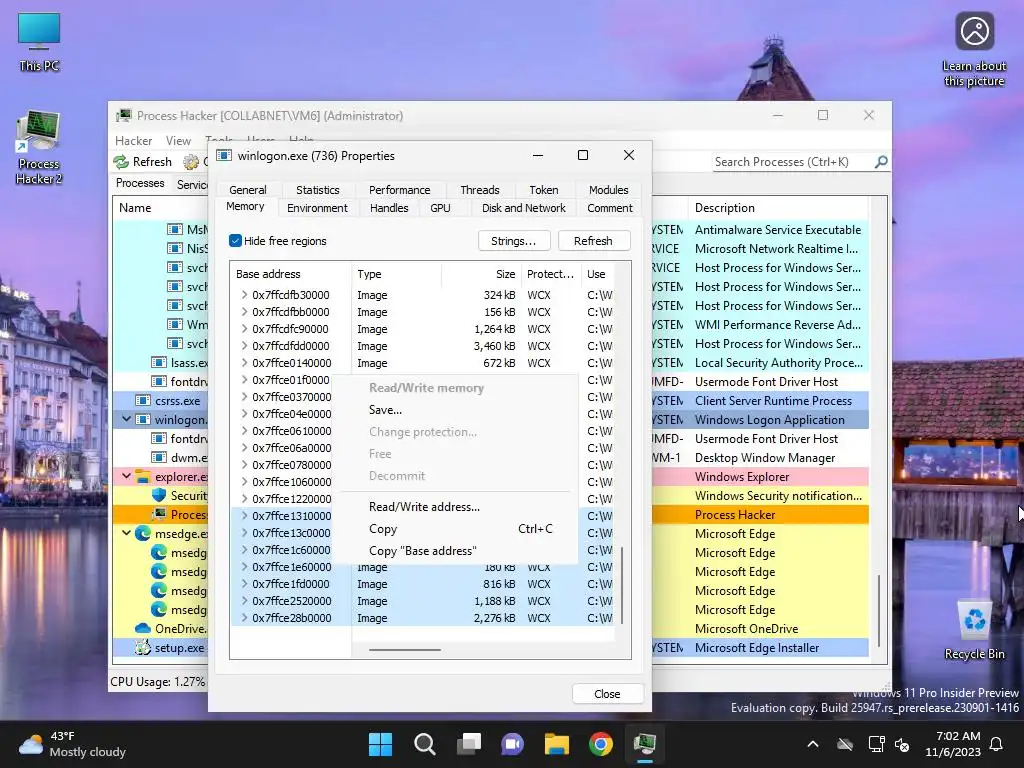This screenshot has width=1024, height=768.
Task: Click the Strings... button
Action: click(513, 241)
